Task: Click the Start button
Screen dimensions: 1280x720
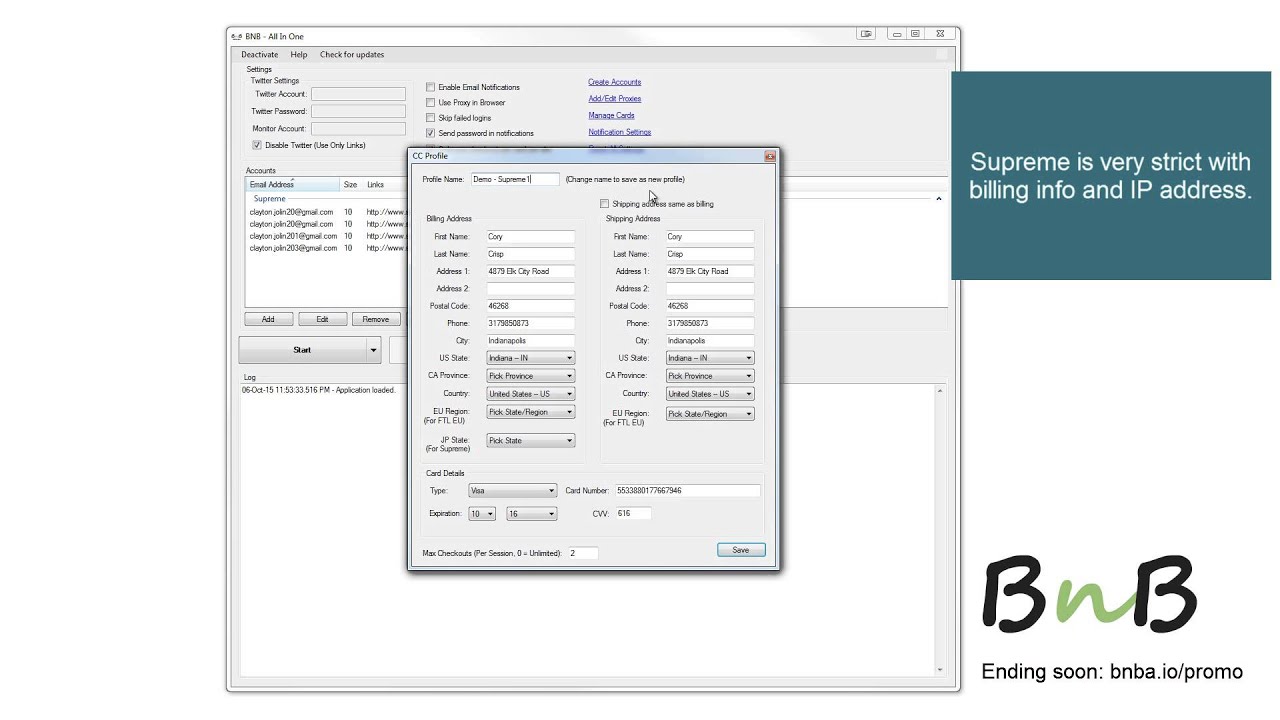Action: pyautogui.click(x=302, y=350)
